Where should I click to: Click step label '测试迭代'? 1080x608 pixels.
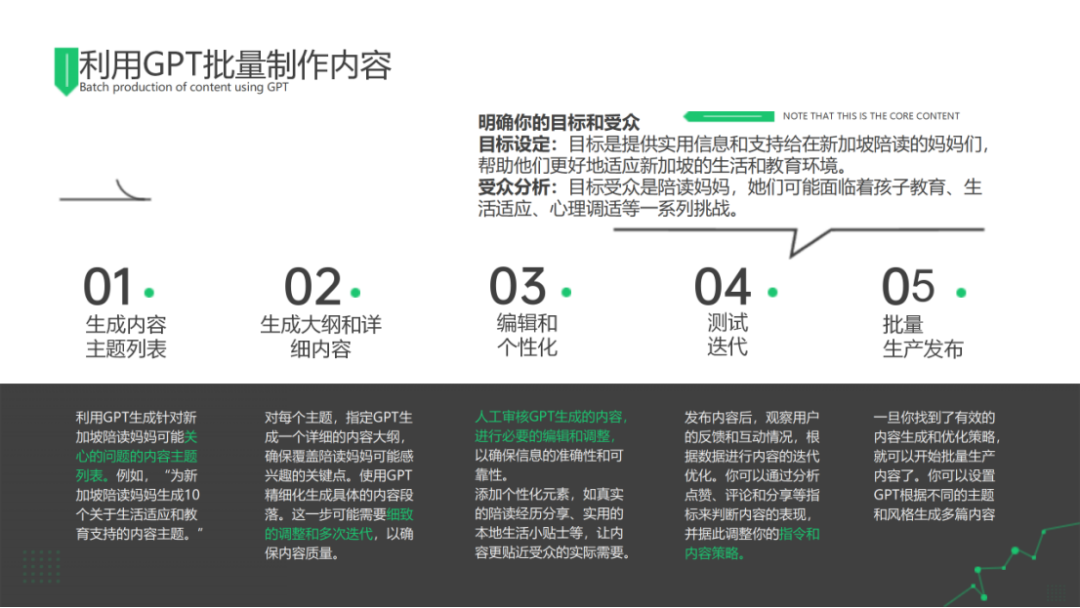point(727,335)
